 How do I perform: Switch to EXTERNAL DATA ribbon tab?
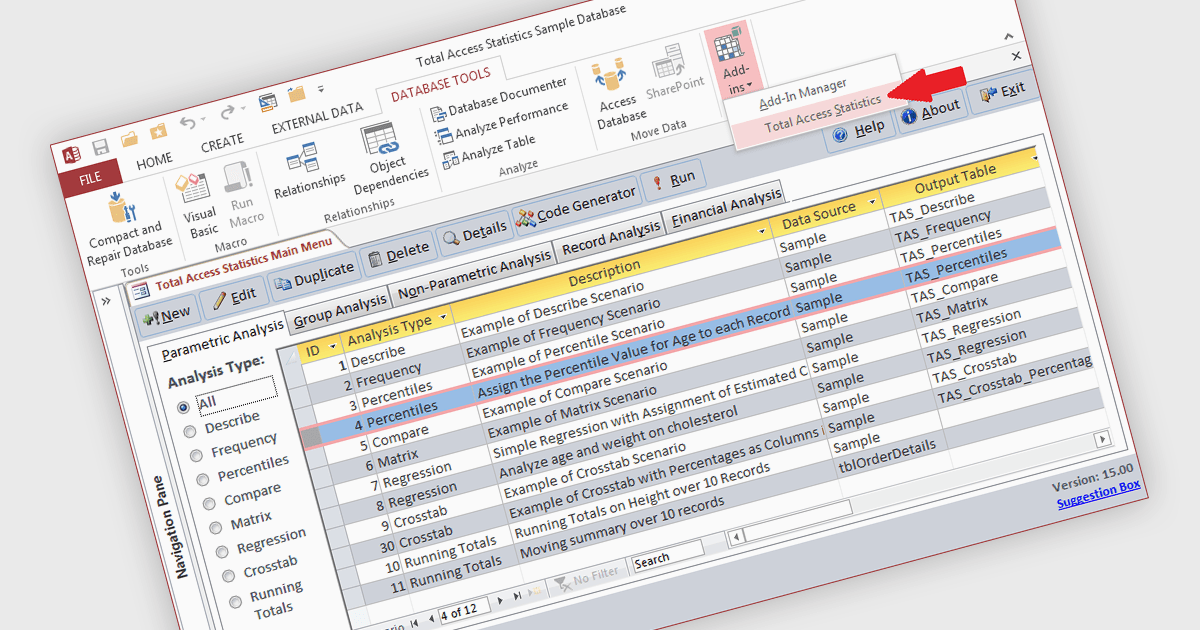(317, 118)
